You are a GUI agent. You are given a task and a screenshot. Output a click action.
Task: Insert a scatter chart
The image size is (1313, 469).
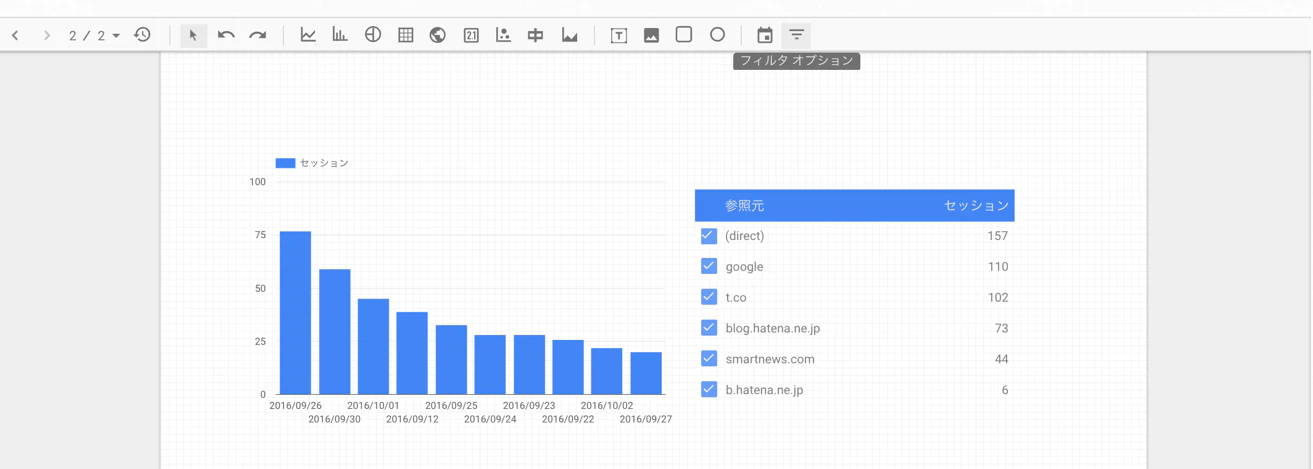point(503,35)
